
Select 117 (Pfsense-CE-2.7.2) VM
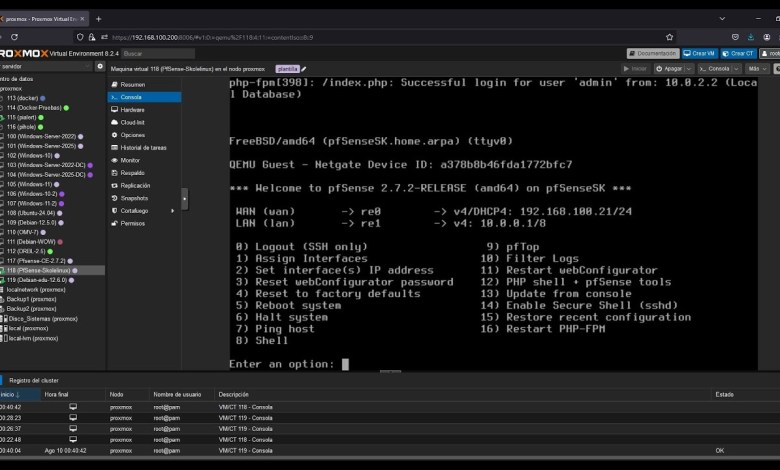tap(36, 261)
